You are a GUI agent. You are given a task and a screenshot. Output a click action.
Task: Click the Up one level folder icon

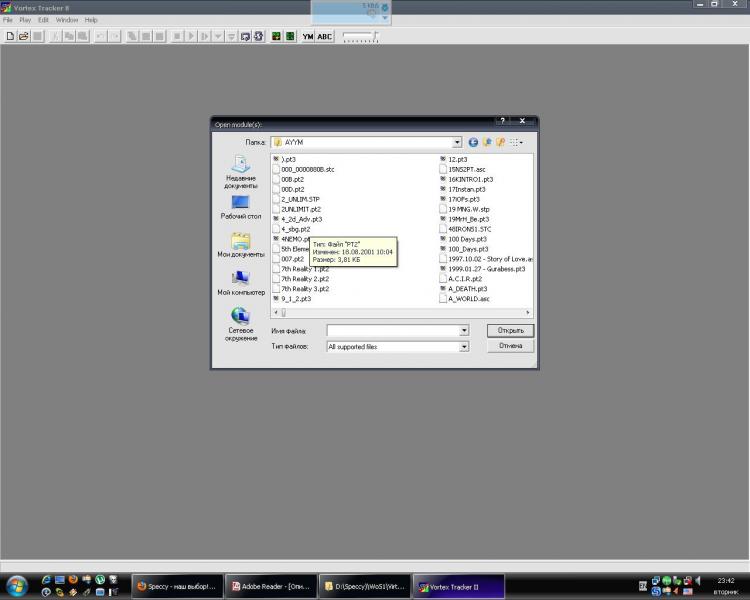487,143
